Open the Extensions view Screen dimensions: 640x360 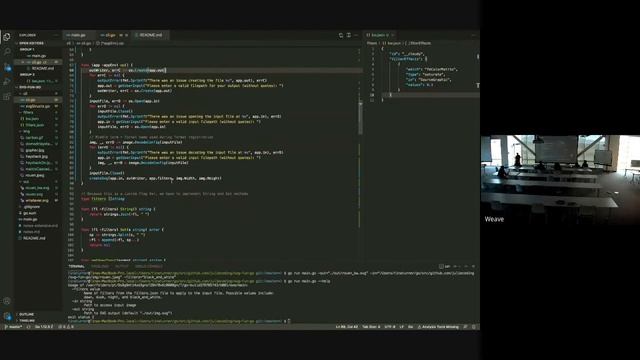[x=7, y=97]
